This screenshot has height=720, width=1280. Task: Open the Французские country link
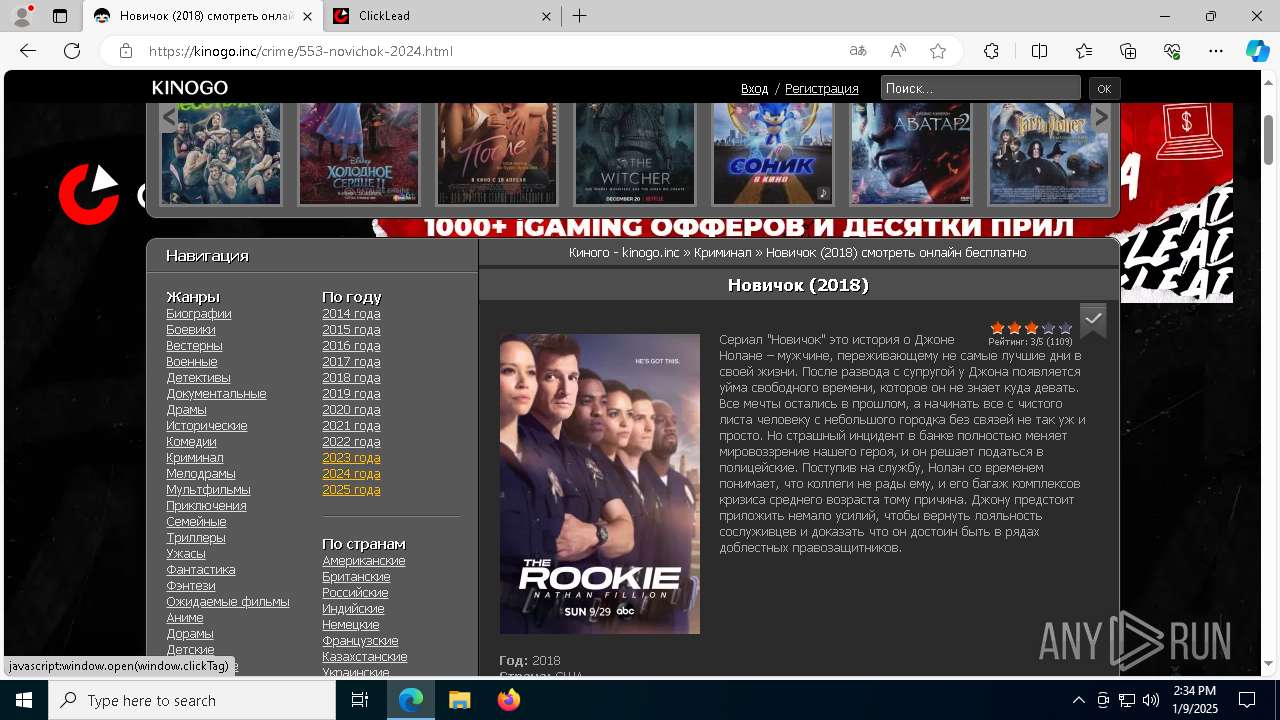tap(360, 640)
